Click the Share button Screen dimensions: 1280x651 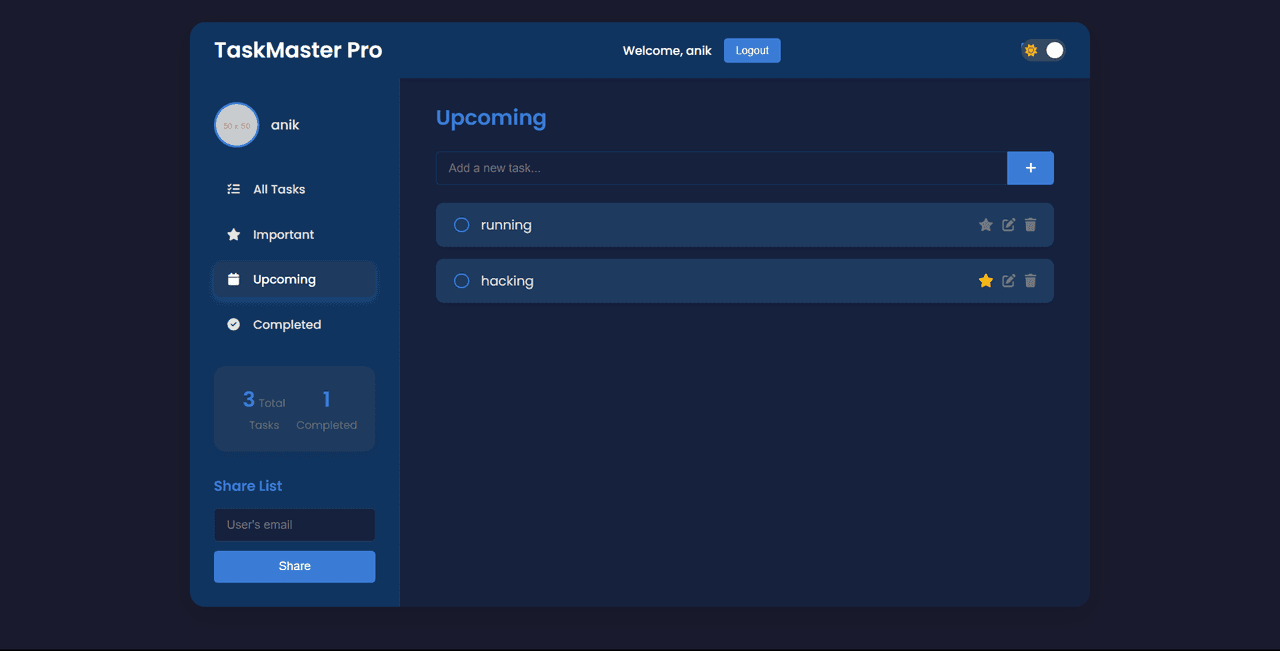coord(294,566)
